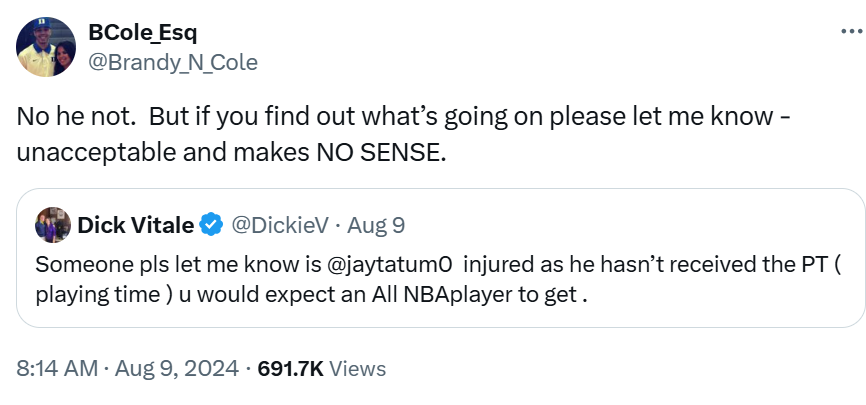This screenshot has height=405, width=866.
Task: Click the blue verified checkmark badge
Action: click(x=210, y=225)
